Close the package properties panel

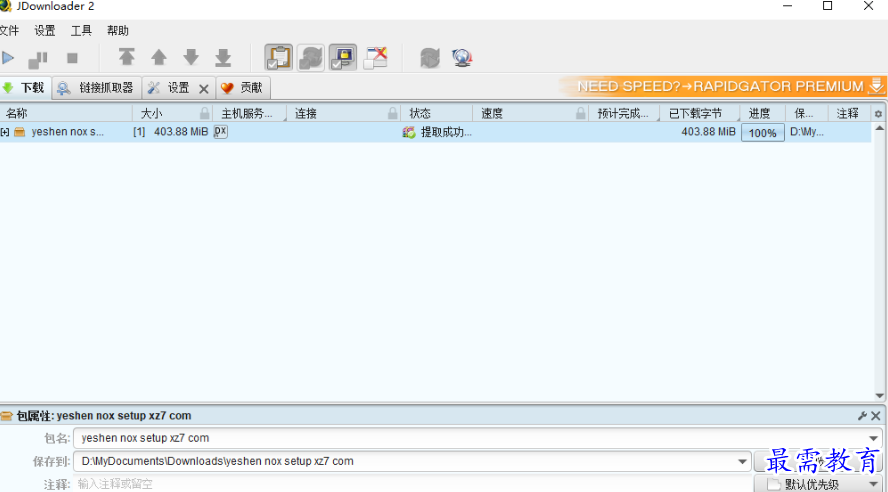[876, 416]
